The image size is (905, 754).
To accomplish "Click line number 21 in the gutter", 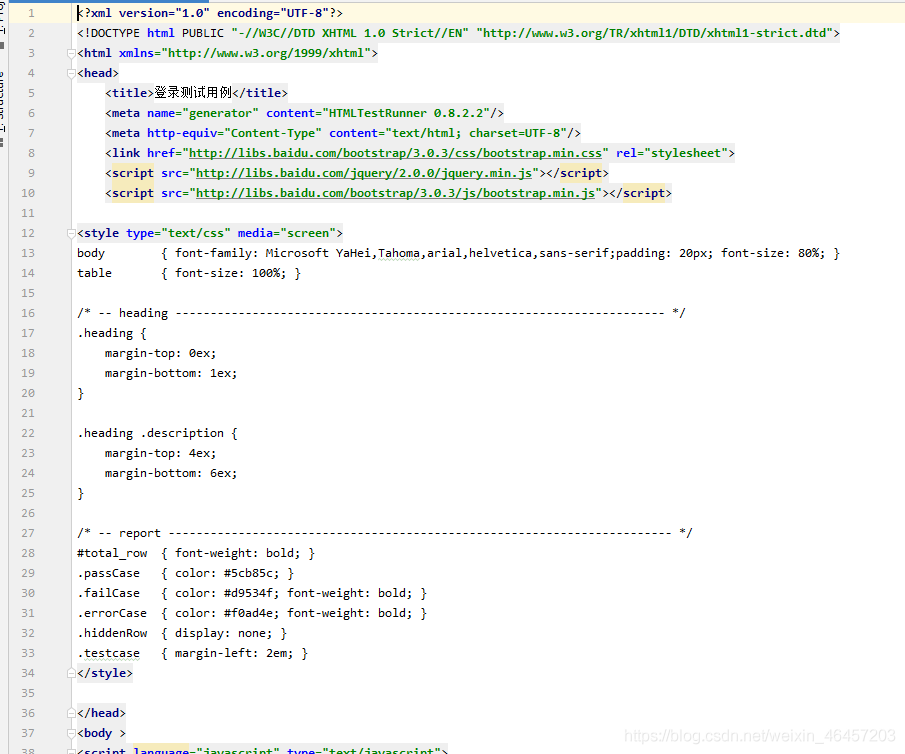I will 28,413.
